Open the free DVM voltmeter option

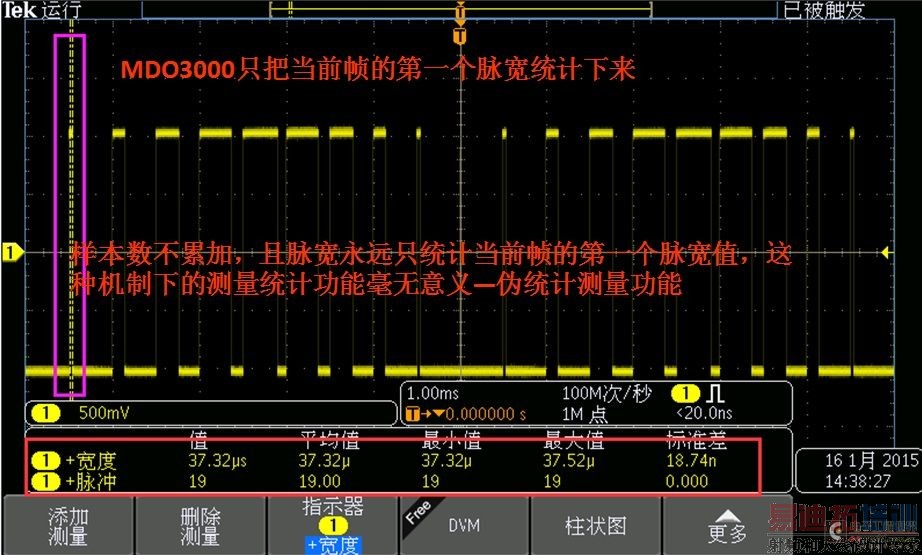click(464, 525)
